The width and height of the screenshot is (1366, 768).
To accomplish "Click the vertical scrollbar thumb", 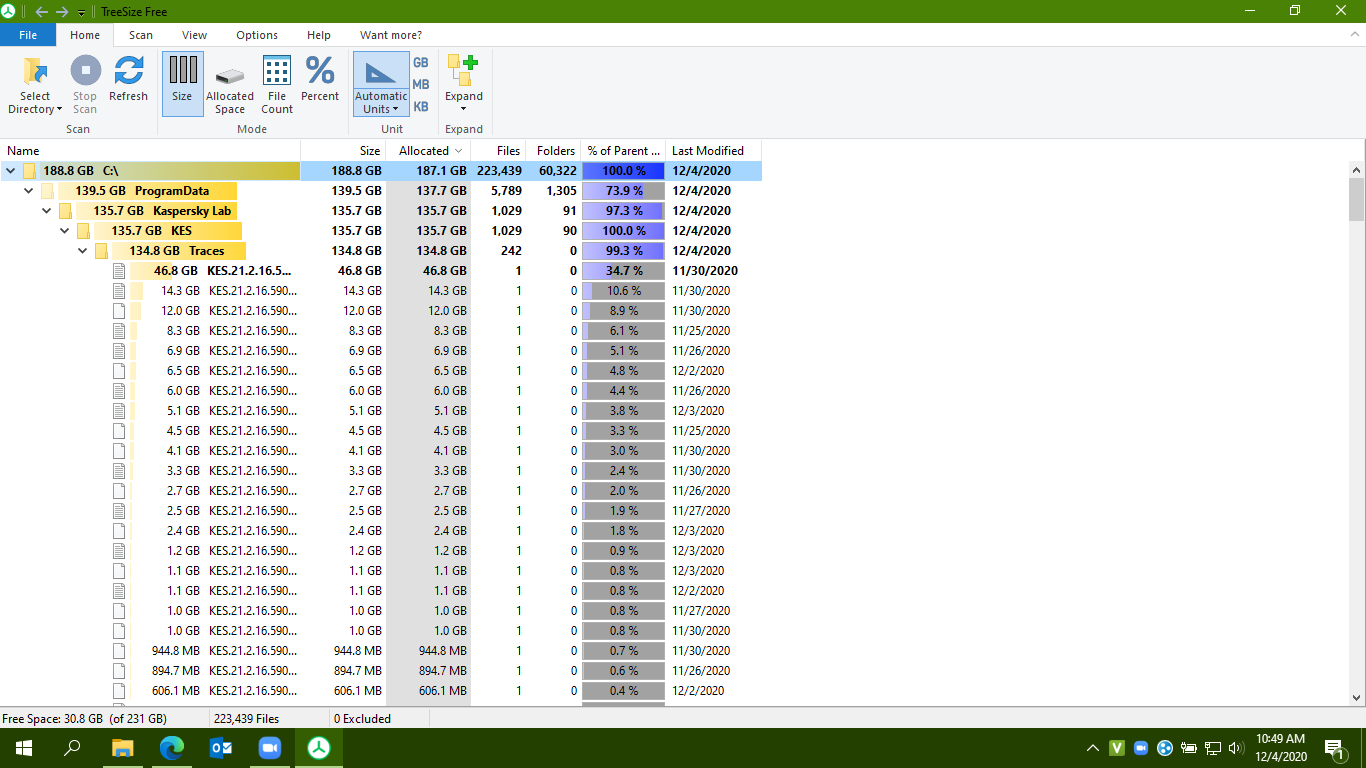I will pyautogui.click(x=1357, y=199).
